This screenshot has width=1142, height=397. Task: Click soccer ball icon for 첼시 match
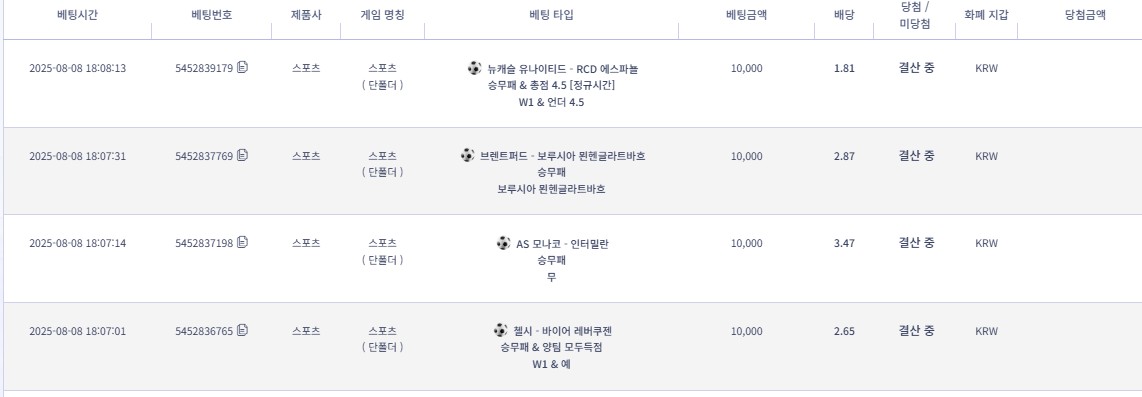(x=500, y=330)
